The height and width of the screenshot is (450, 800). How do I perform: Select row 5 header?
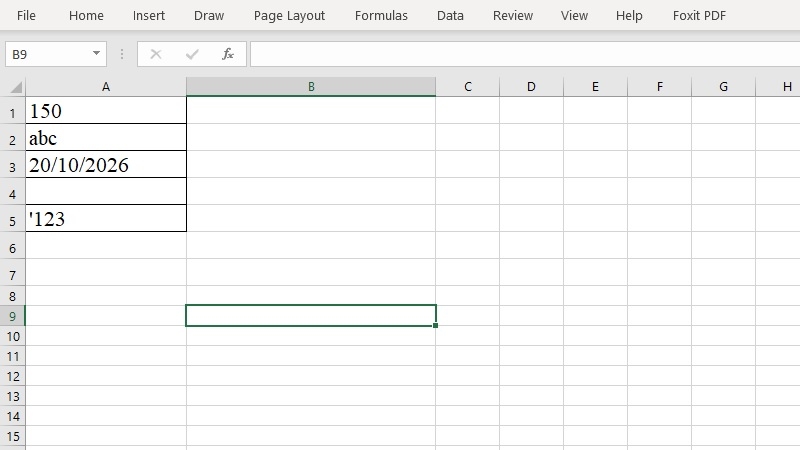[x=13, y=220]
